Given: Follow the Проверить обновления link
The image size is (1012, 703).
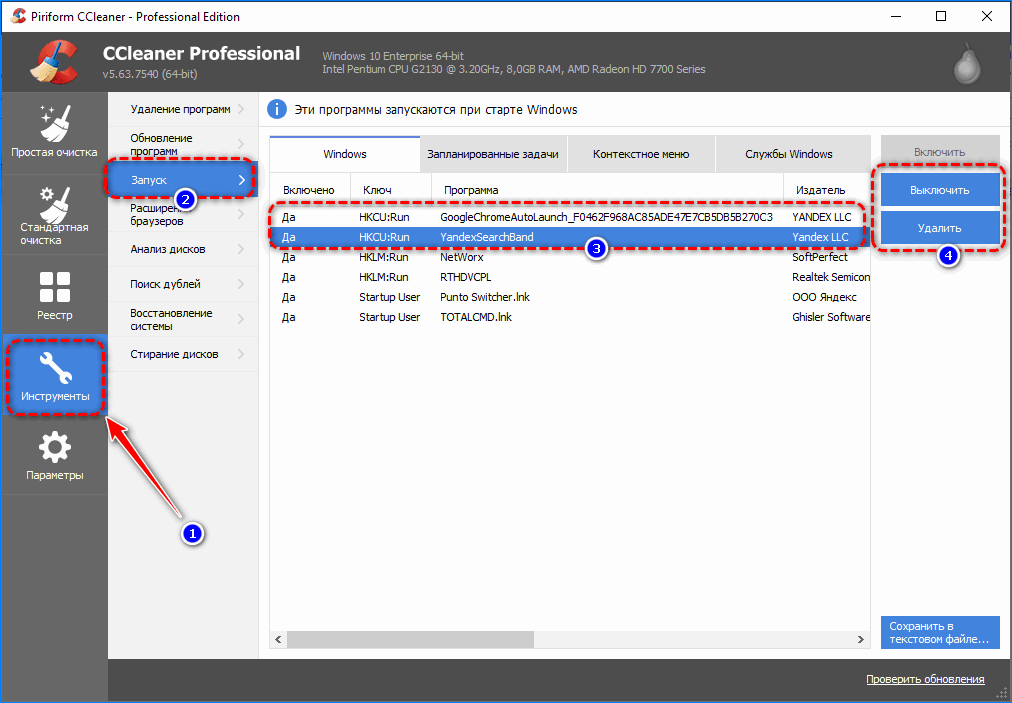Looking at the screenshot, I should [925, 679].
